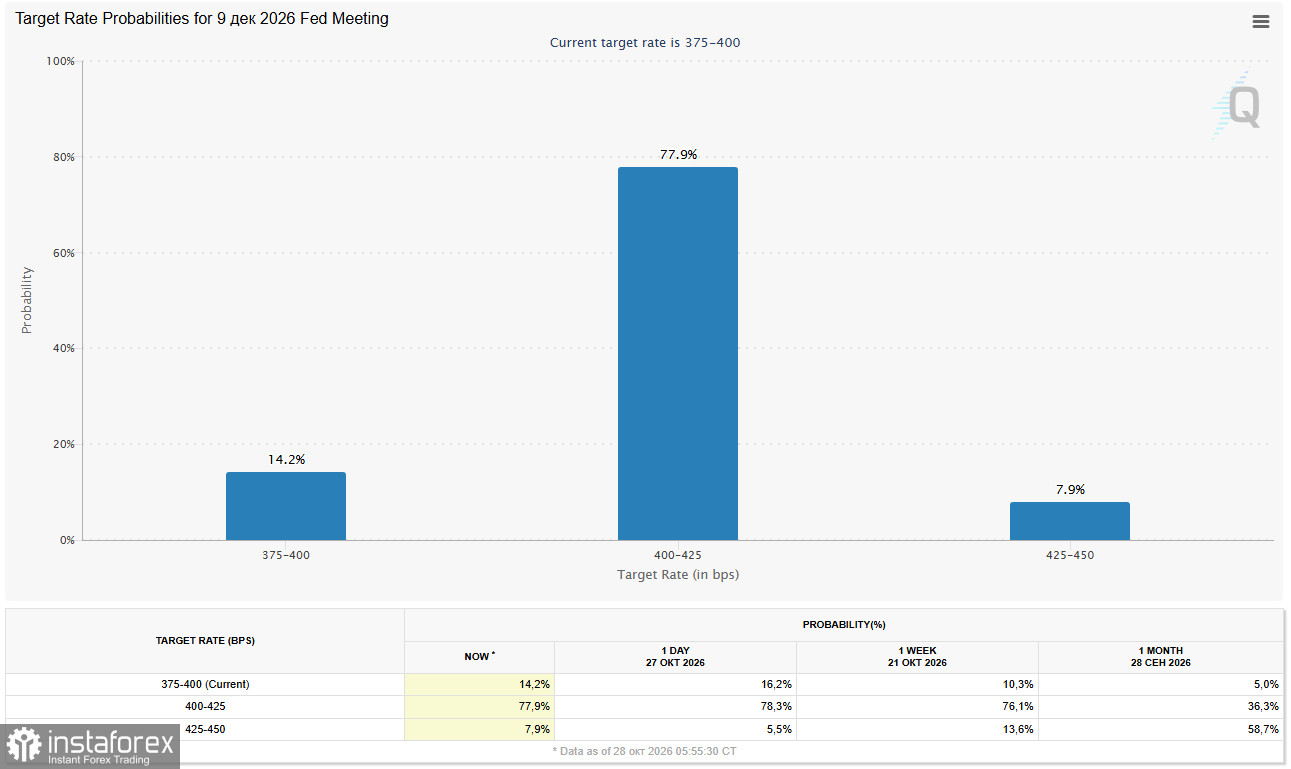The width and height of the screenshot is (1291, 769).
Task: Click the NOW column header
Action: pyautogui.click(x=479, y=657)
